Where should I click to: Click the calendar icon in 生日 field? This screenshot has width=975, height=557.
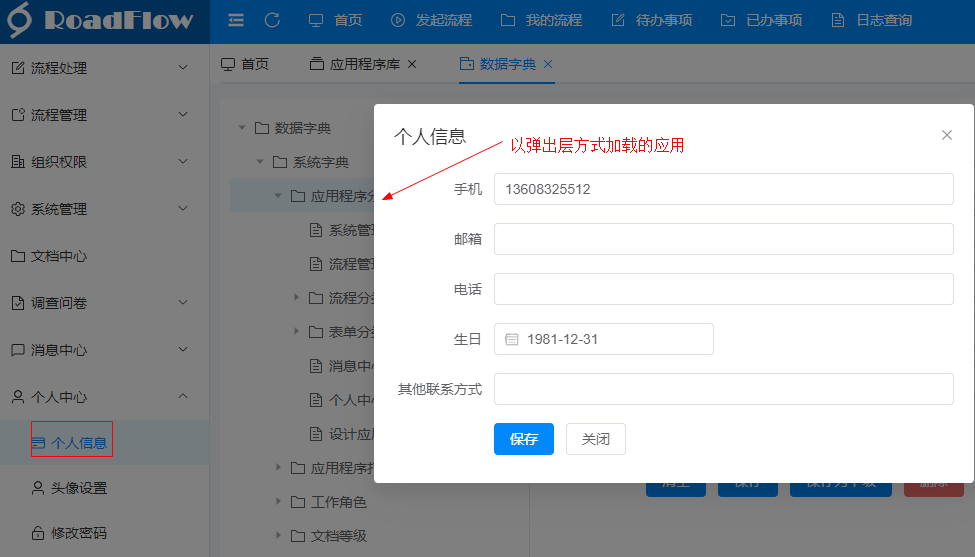pos(512,339)
